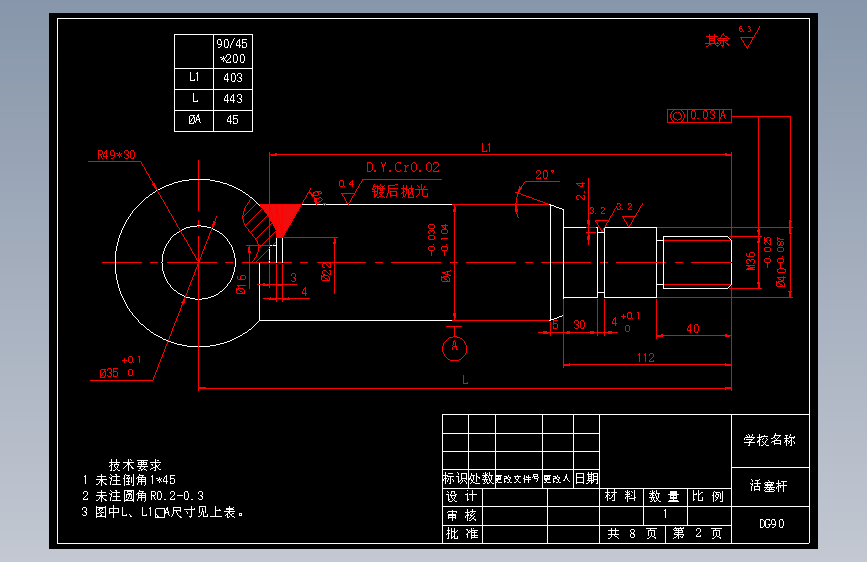Click the 镀后抛光 annotation text
Viewport: 867px width, 562px height.
(400, 191)
